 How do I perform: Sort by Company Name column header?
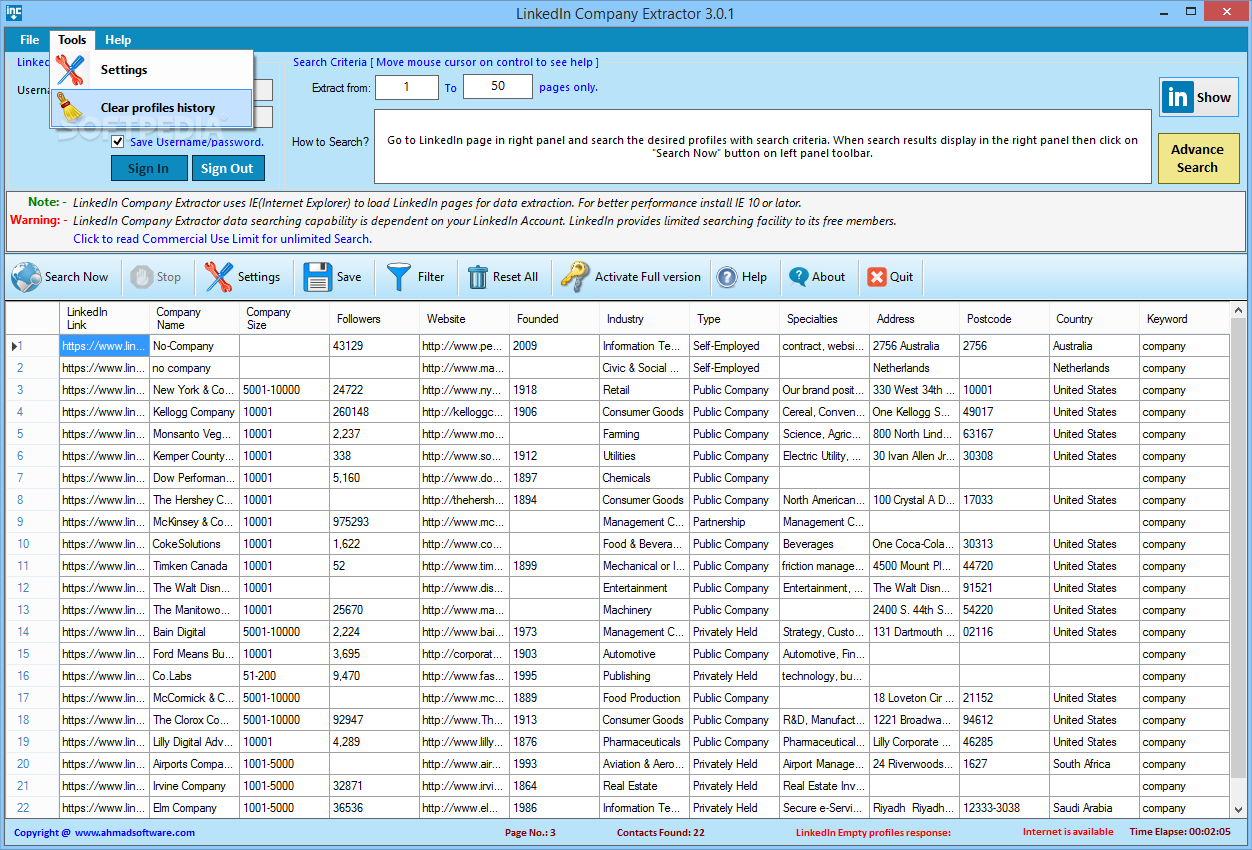(x=194, y=318)
